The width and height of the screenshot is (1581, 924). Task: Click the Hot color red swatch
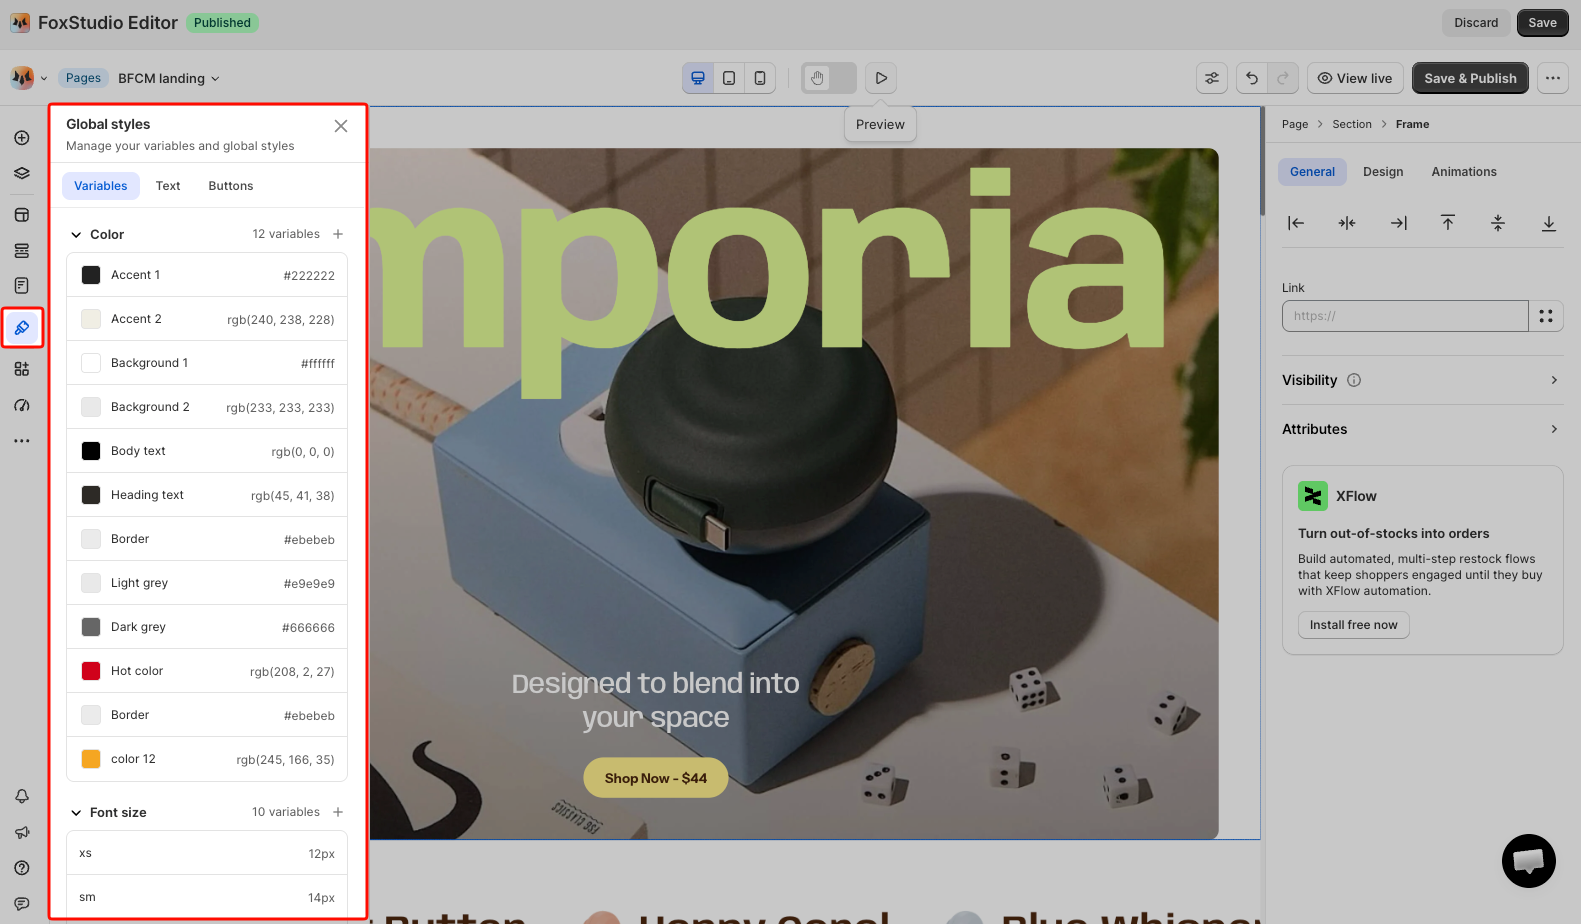(x=91, y=671)
